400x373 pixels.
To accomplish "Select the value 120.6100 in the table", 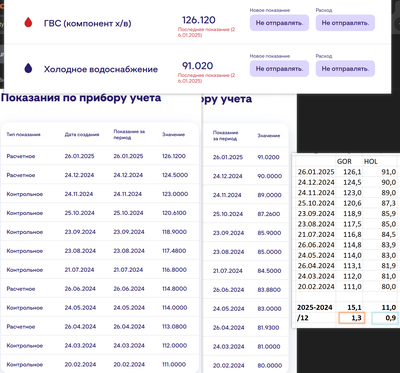I will (x=174, y=213).
